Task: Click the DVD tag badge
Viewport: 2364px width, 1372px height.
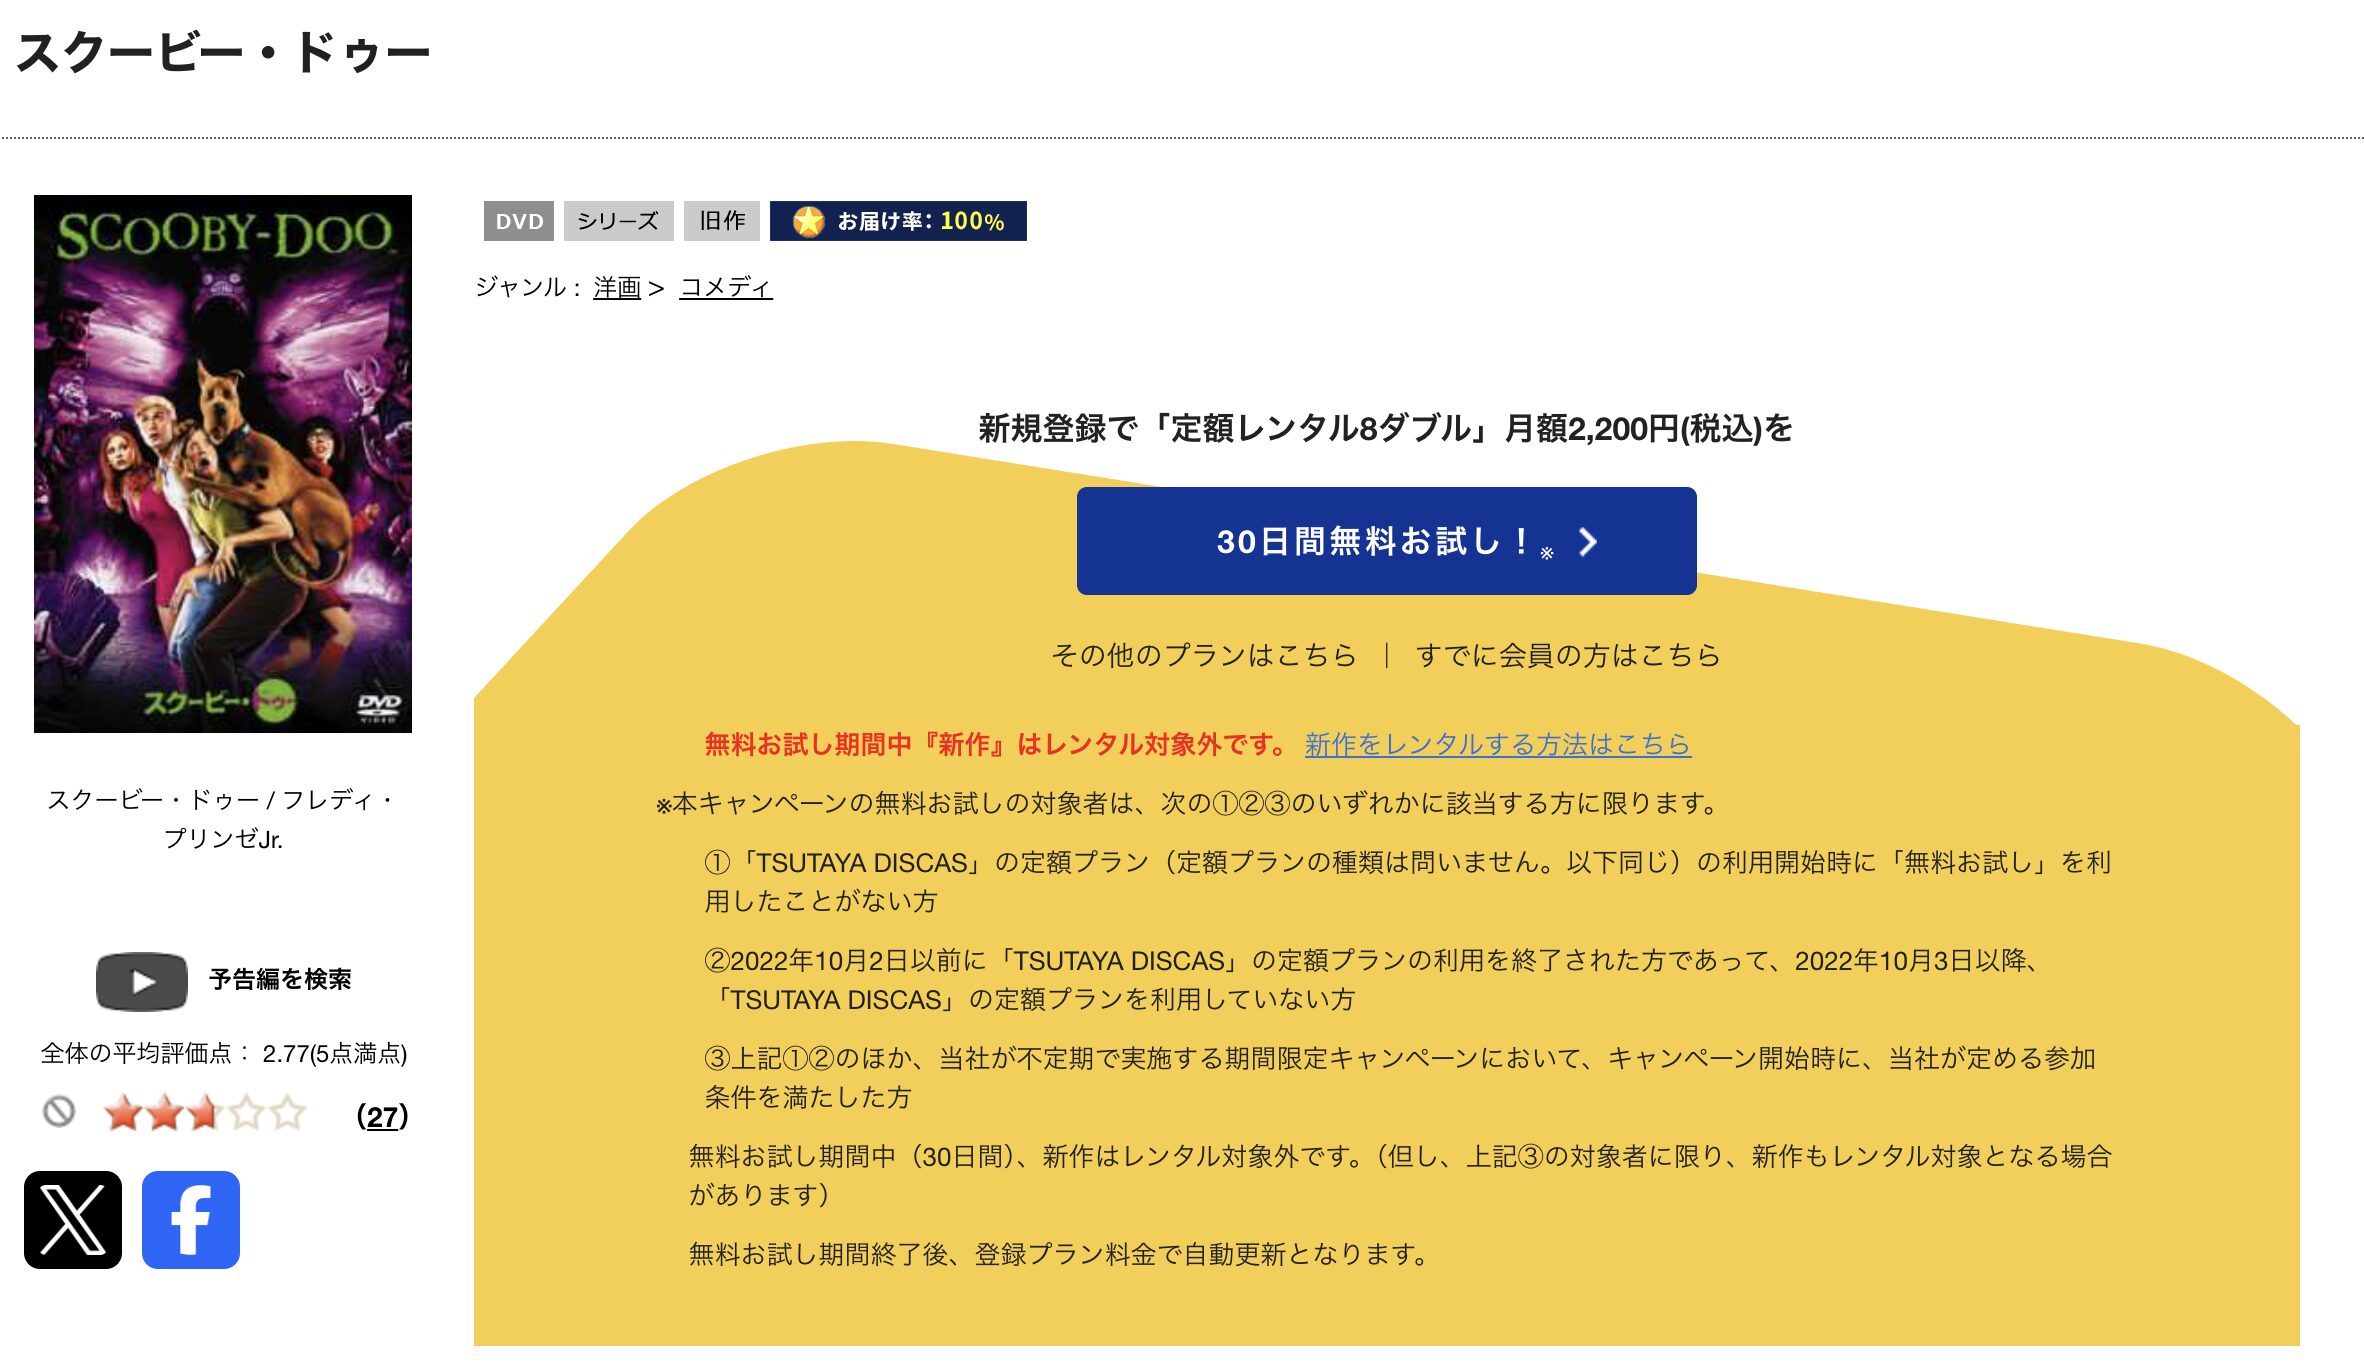Action: pos(519,221)
